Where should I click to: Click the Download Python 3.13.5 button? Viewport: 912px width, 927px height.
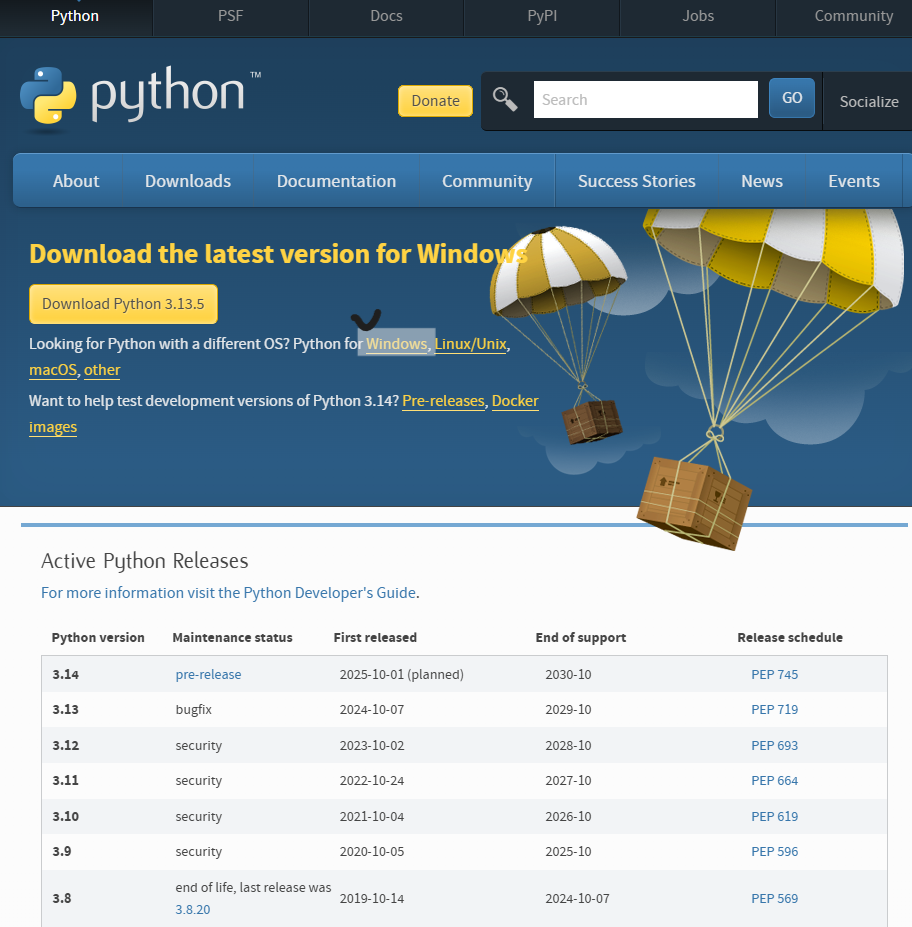click(x=124, y=304)
